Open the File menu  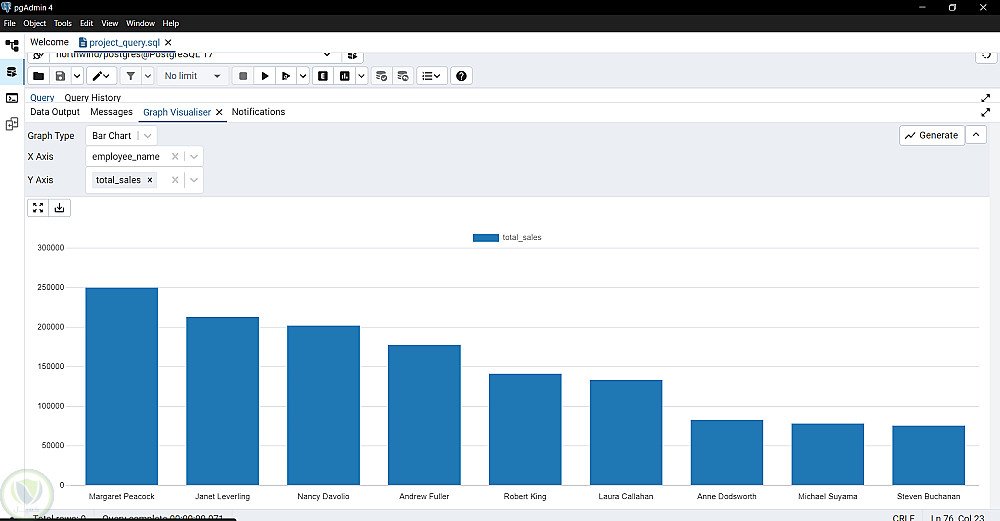click(10, 23)
